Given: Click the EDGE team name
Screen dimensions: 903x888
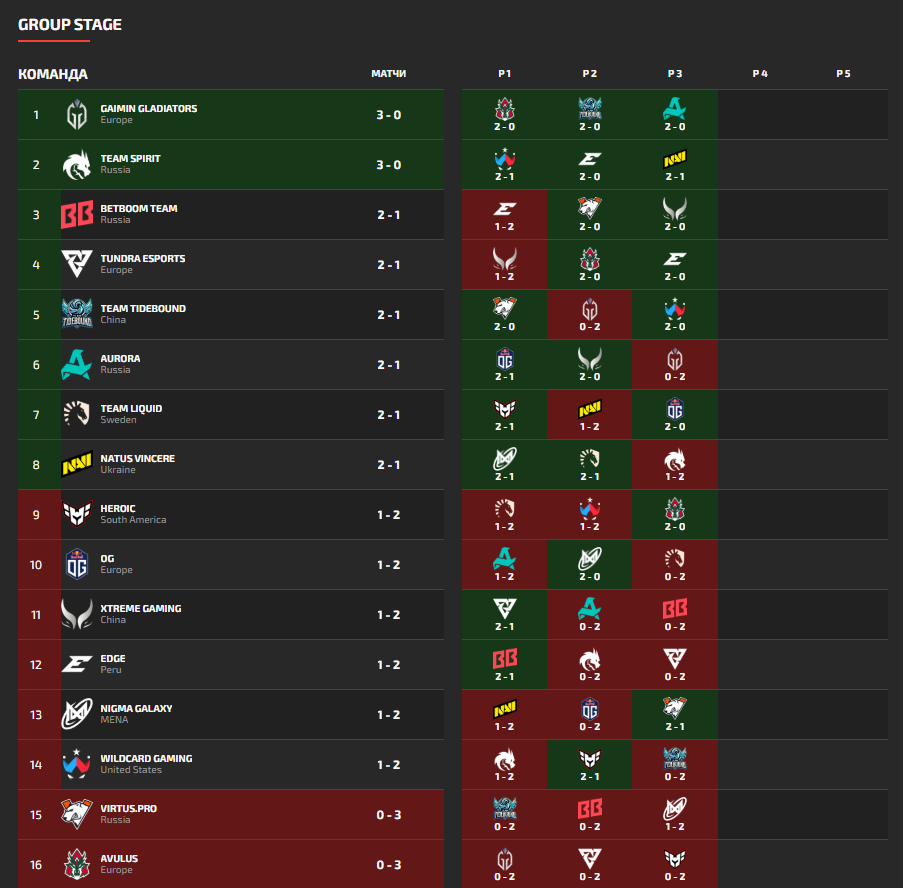Looking at the screenshot, I should [113, 659].
